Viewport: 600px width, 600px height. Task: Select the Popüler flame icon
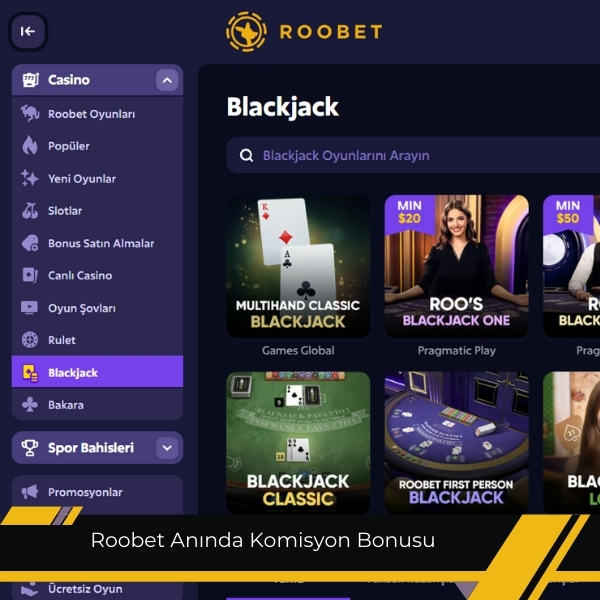click(30, 146)
